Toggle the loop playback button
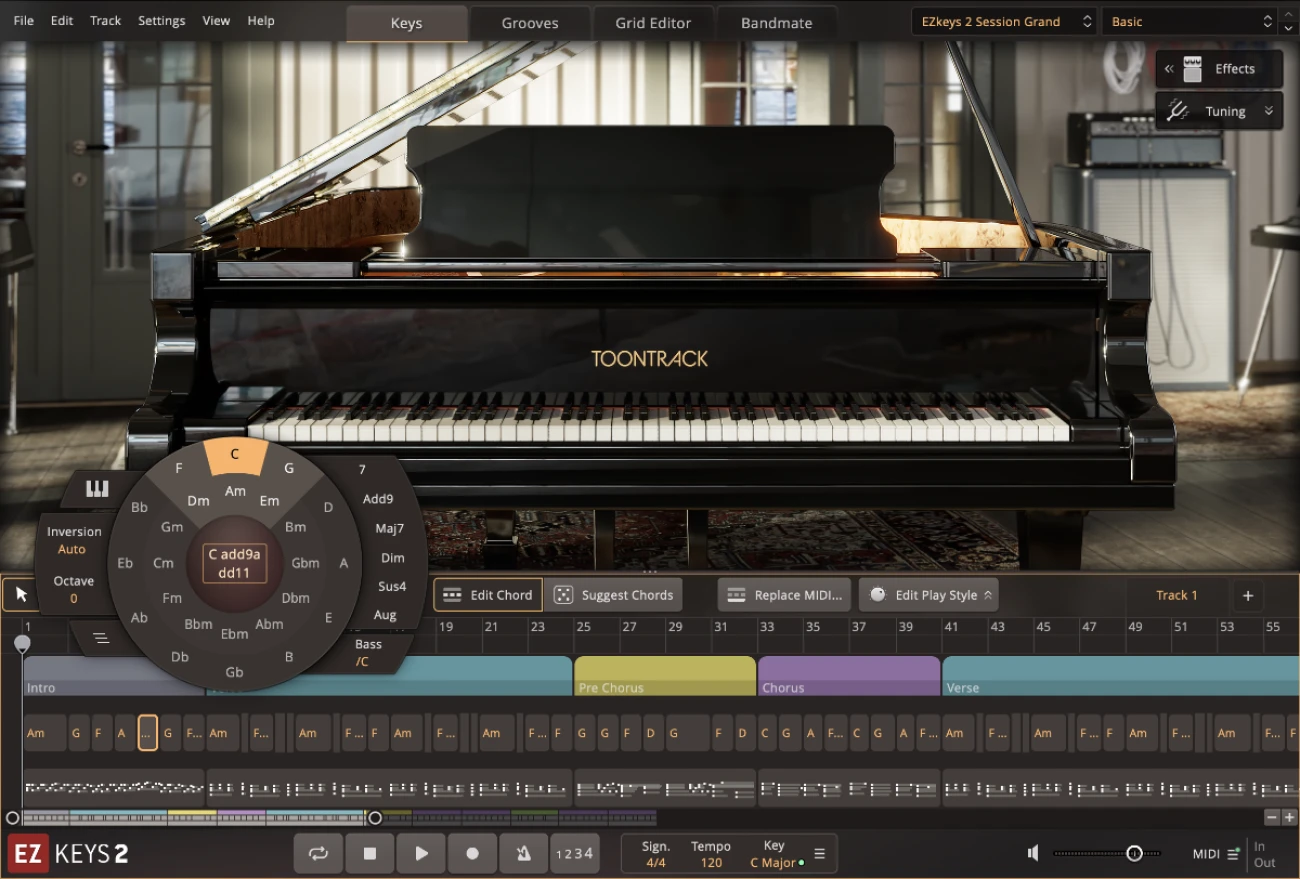The width and height of the screenshot is (1300, 879). click(318, 853)
